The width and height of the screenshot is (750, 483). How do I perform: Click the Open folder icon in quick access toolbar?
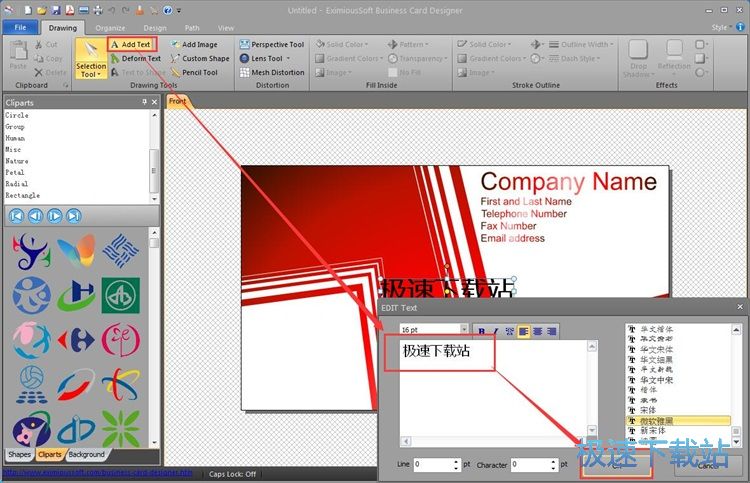[x=42, y=10]
